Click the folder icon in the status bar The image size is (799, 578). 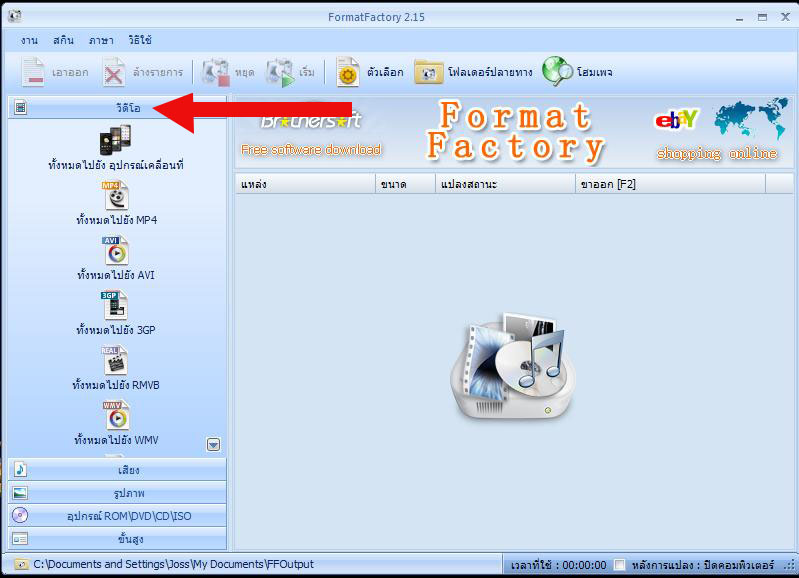pos(21,564)
